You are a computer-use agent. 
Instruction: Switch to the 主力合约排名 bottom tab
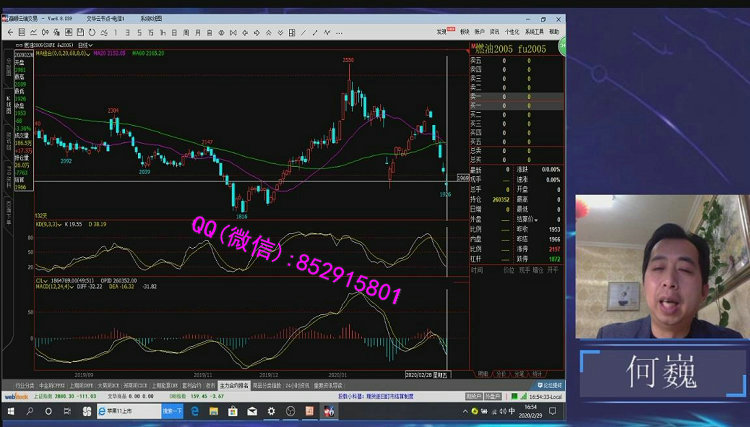pyautogui.click(x=229, y=384)
